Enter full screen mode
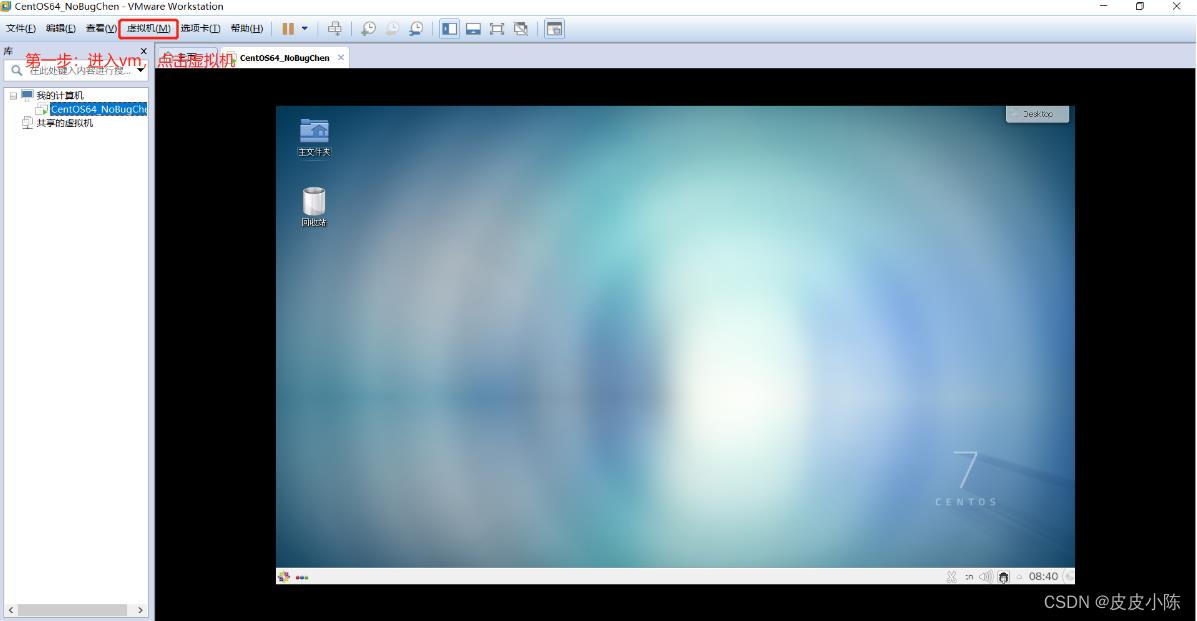Screen dimensions: 1197x621 497,29
